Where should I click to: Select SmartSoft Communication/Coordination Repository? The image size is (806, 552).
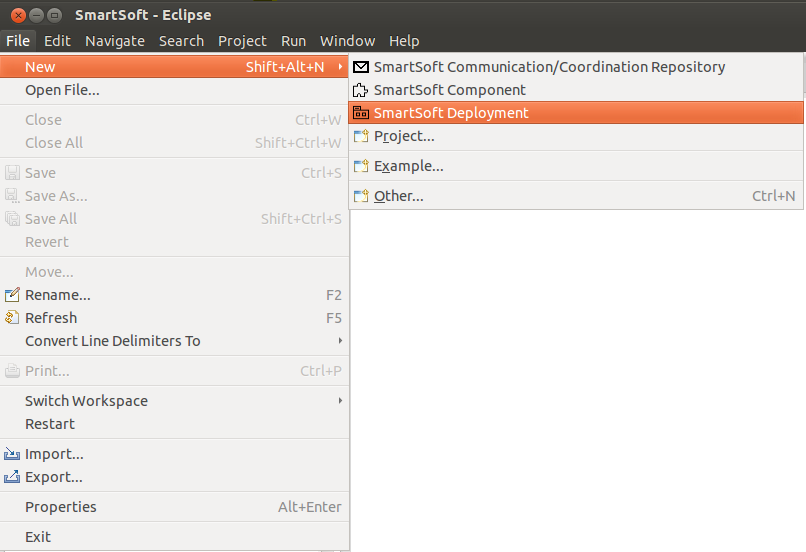(x=576, y=67)
